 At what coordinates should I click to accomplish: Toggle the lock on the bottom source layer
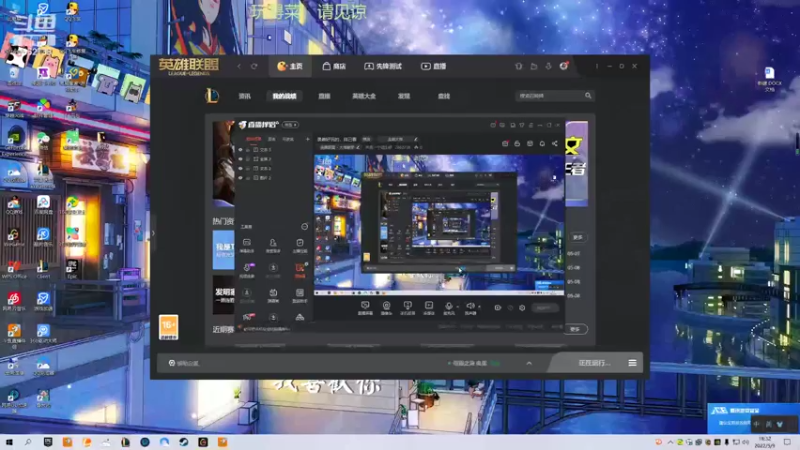coord(248,178)
